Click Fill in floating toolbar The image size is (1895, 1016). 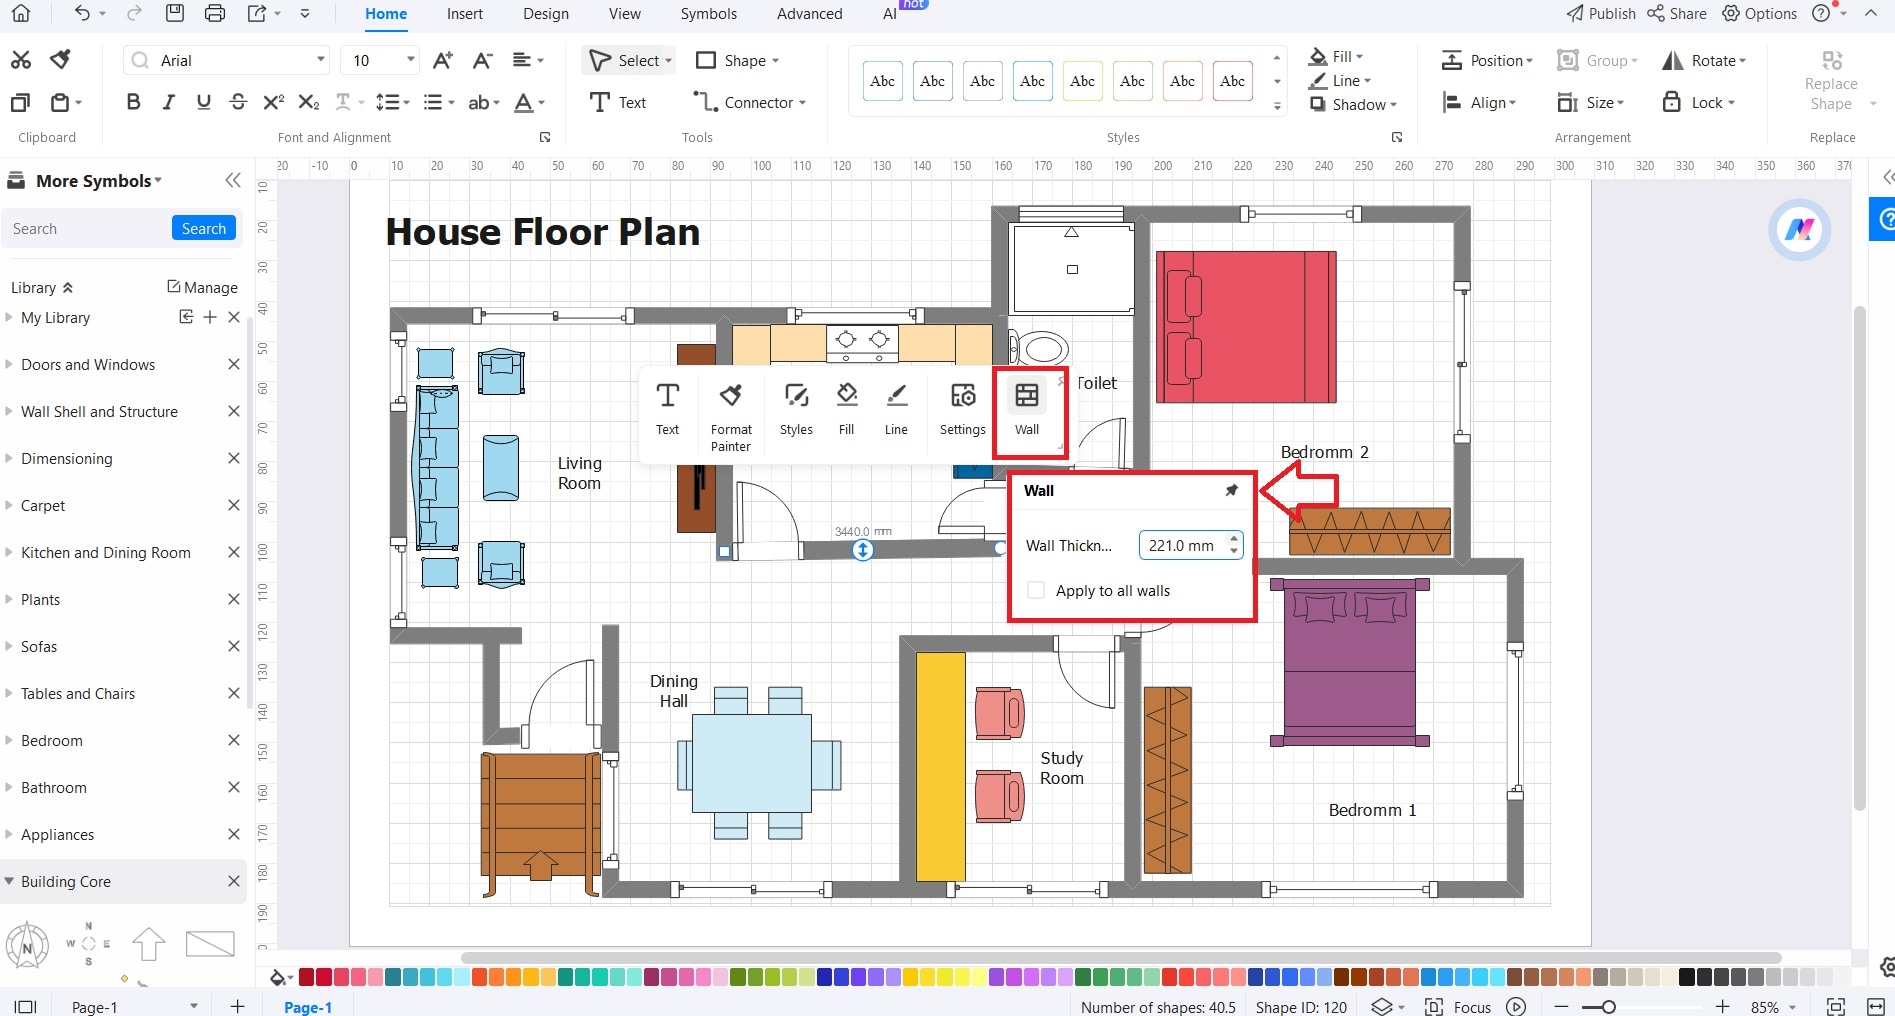click(x=847, y=410)
